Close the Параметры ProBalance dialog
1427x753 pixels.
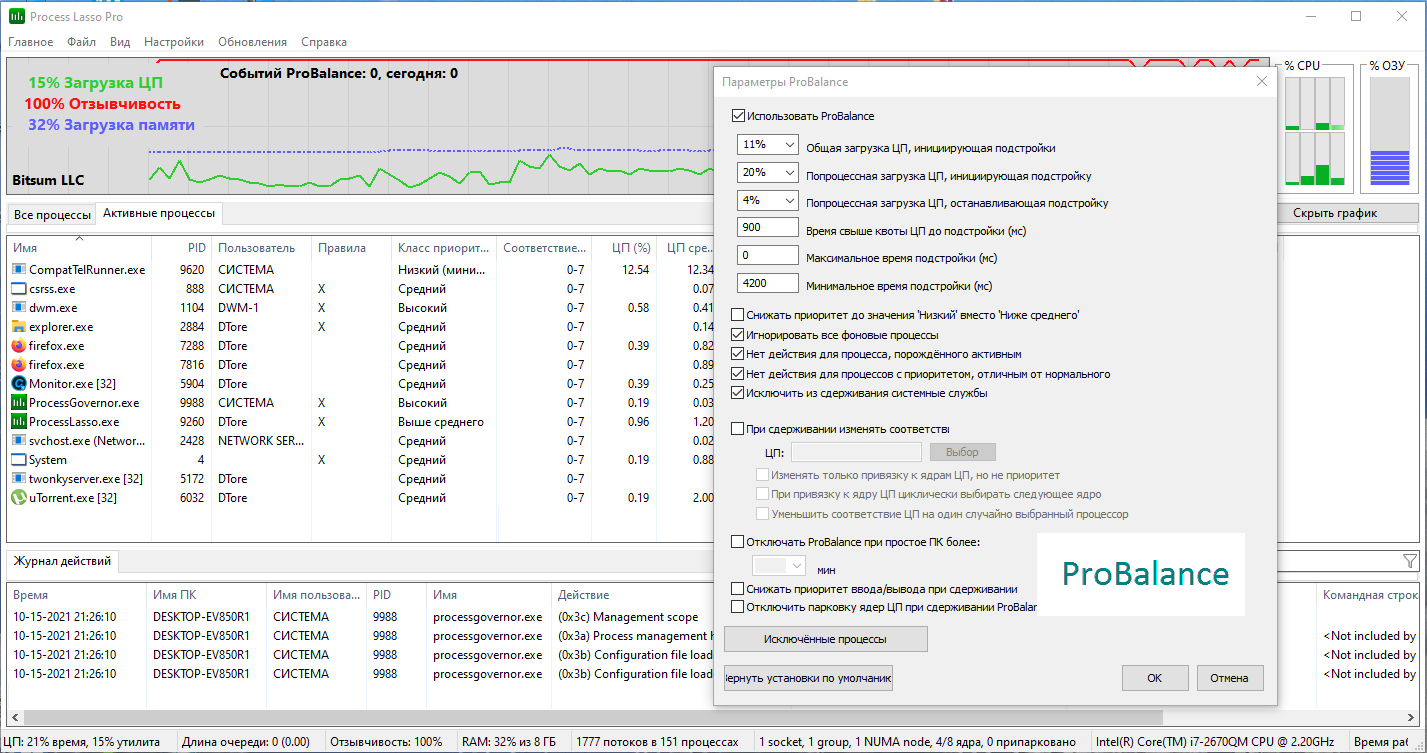click(x=1262, y=82)
